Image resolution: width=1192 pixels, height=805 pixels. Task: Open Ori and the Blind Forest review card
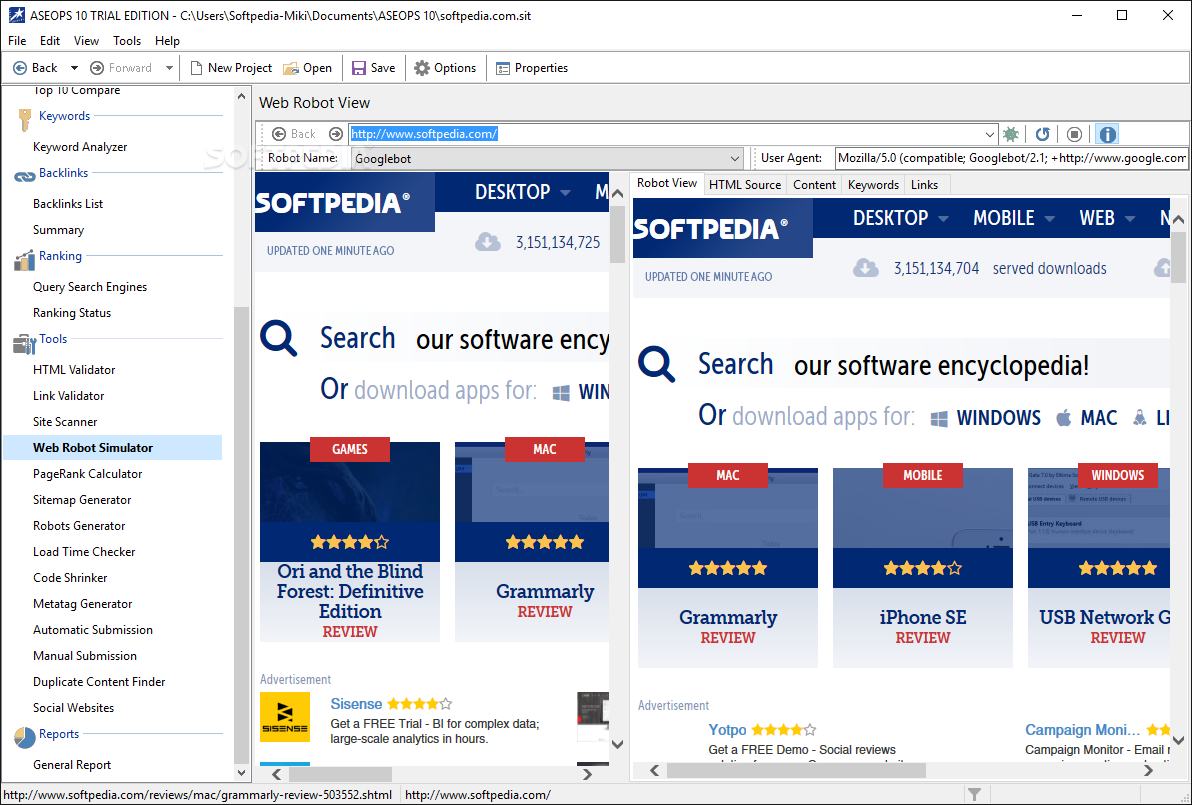(x=350, y=542)
